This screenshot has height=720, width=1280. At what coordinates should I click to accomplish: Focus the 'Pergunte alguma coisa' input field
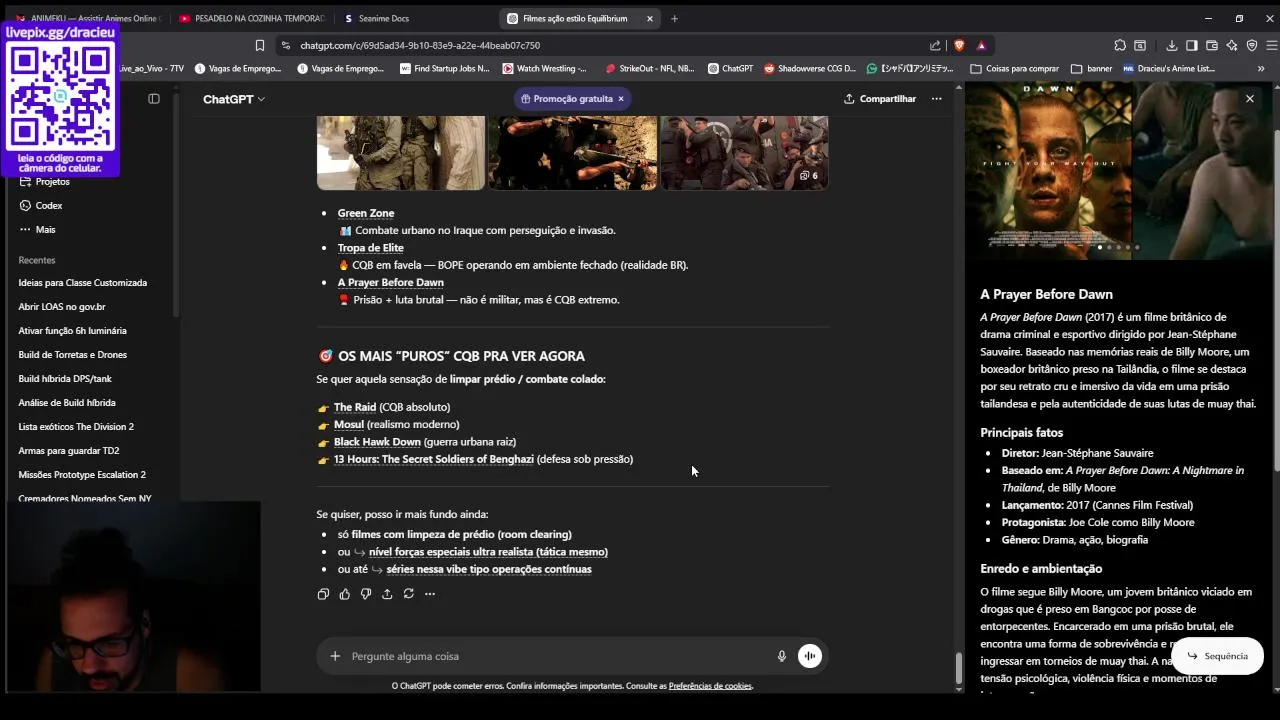pyautogui.click(x=560, y=656)
